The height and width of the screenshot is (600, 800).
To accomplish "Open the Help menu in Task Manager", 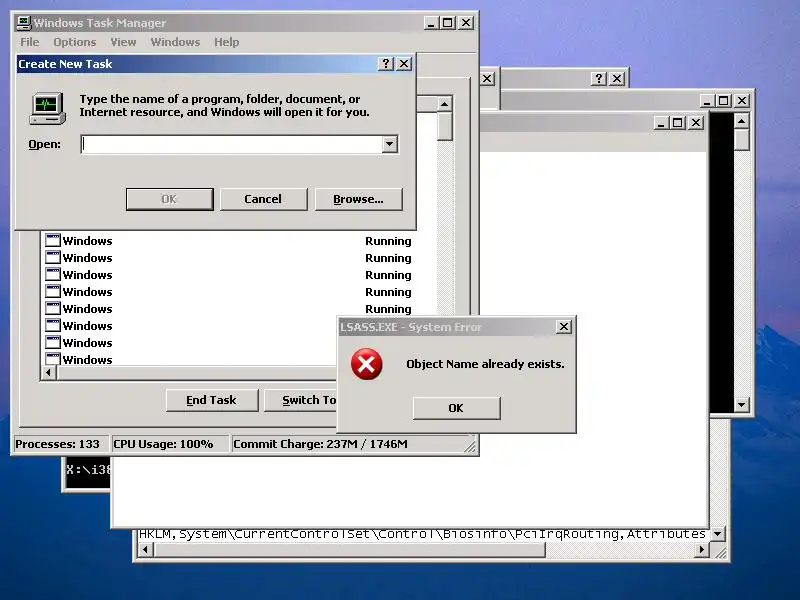I will (x=227, y=42).
